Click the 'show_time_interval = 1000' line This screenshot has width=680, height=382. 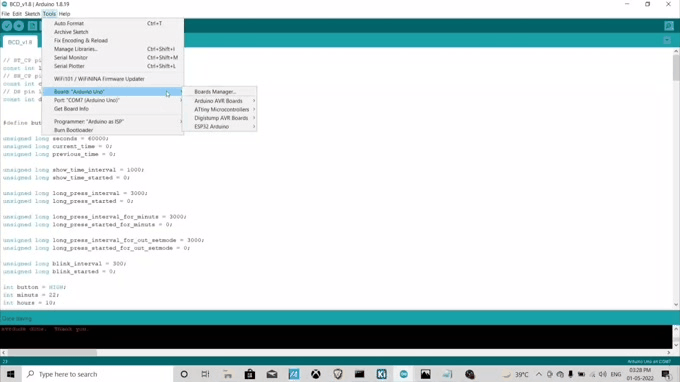click(x=73, y=170)
